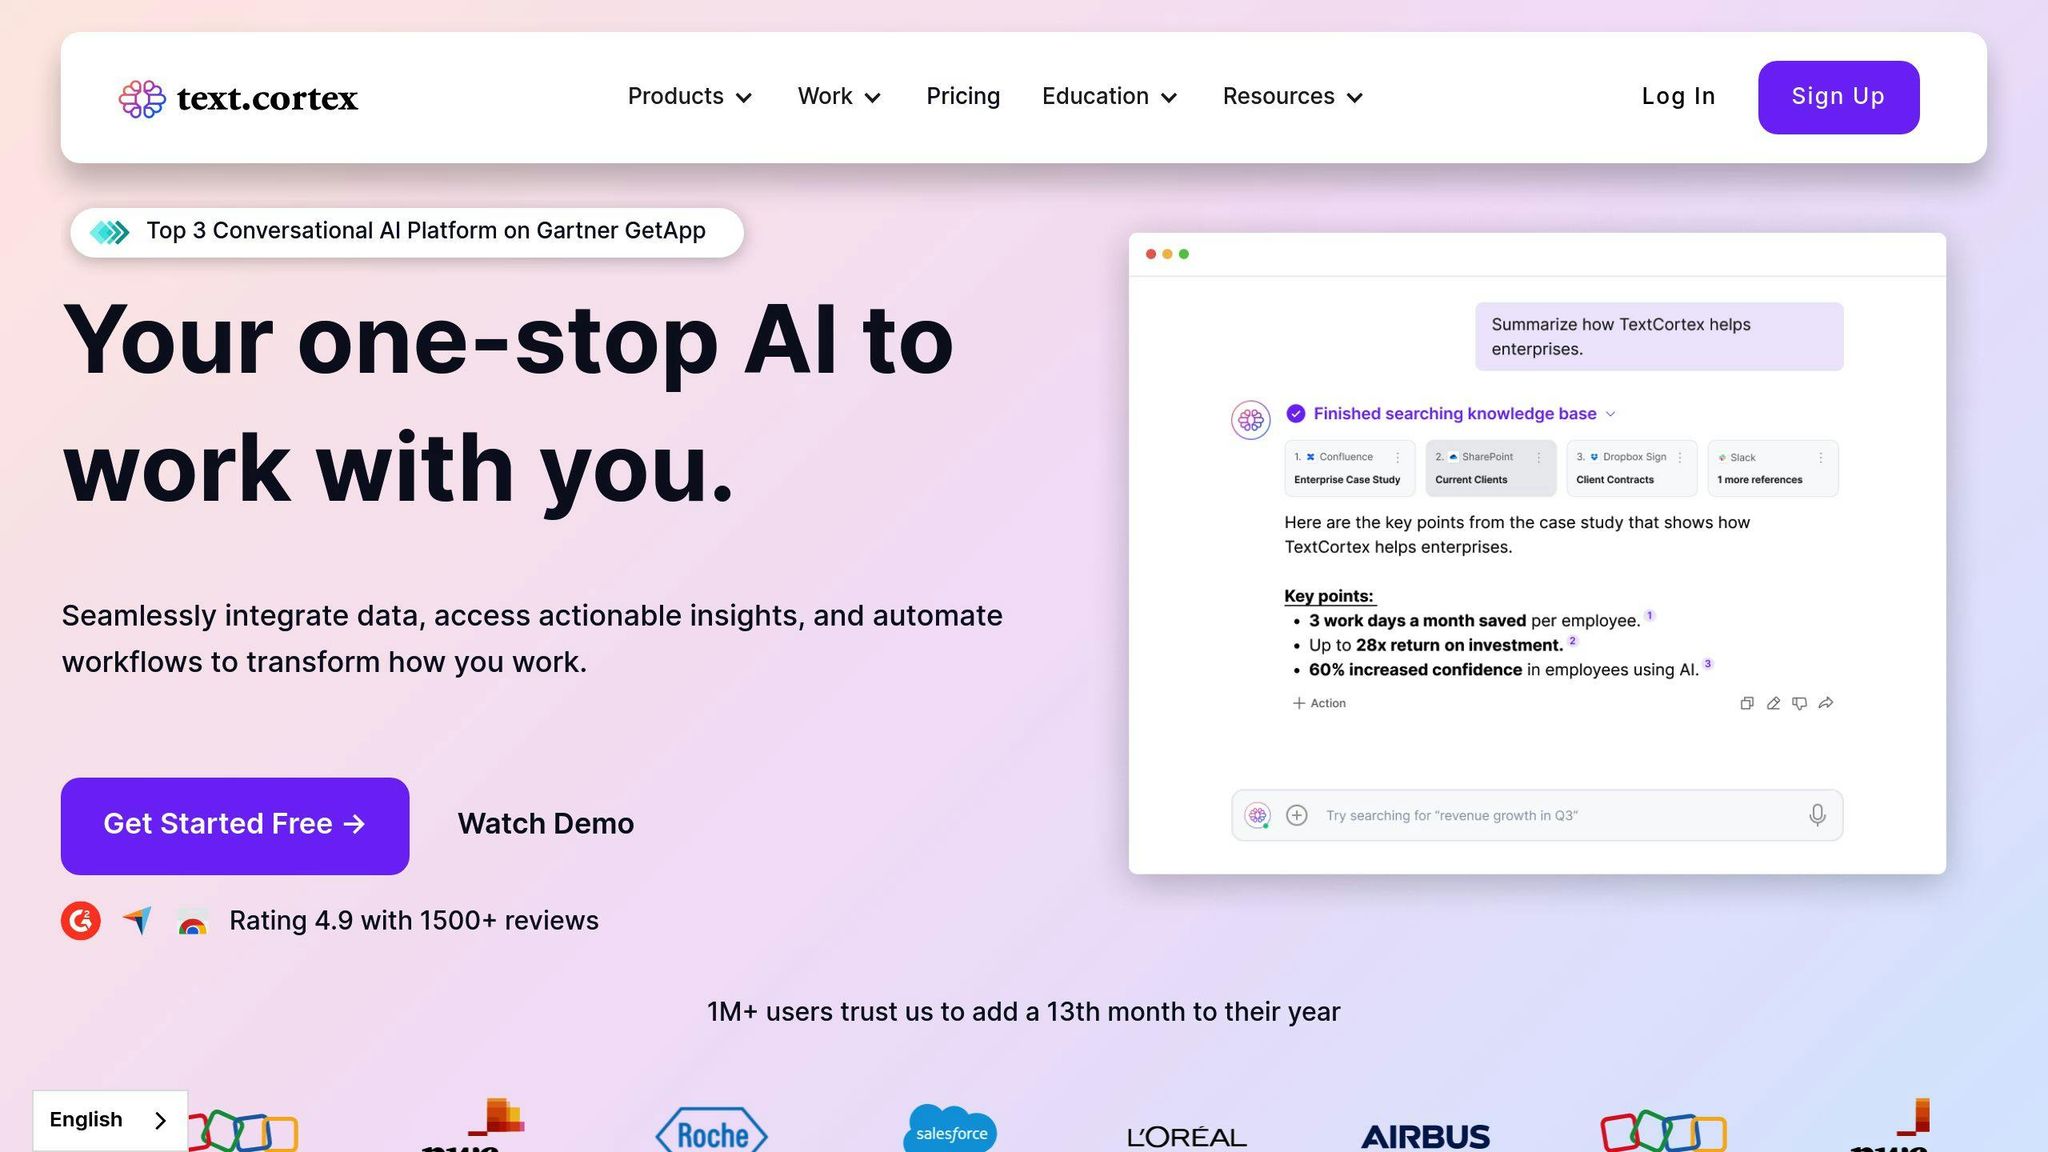Click the Watch Demo link
Image resolution: width=2048 pixels, height=1152 pixels.
pos(546,824)
